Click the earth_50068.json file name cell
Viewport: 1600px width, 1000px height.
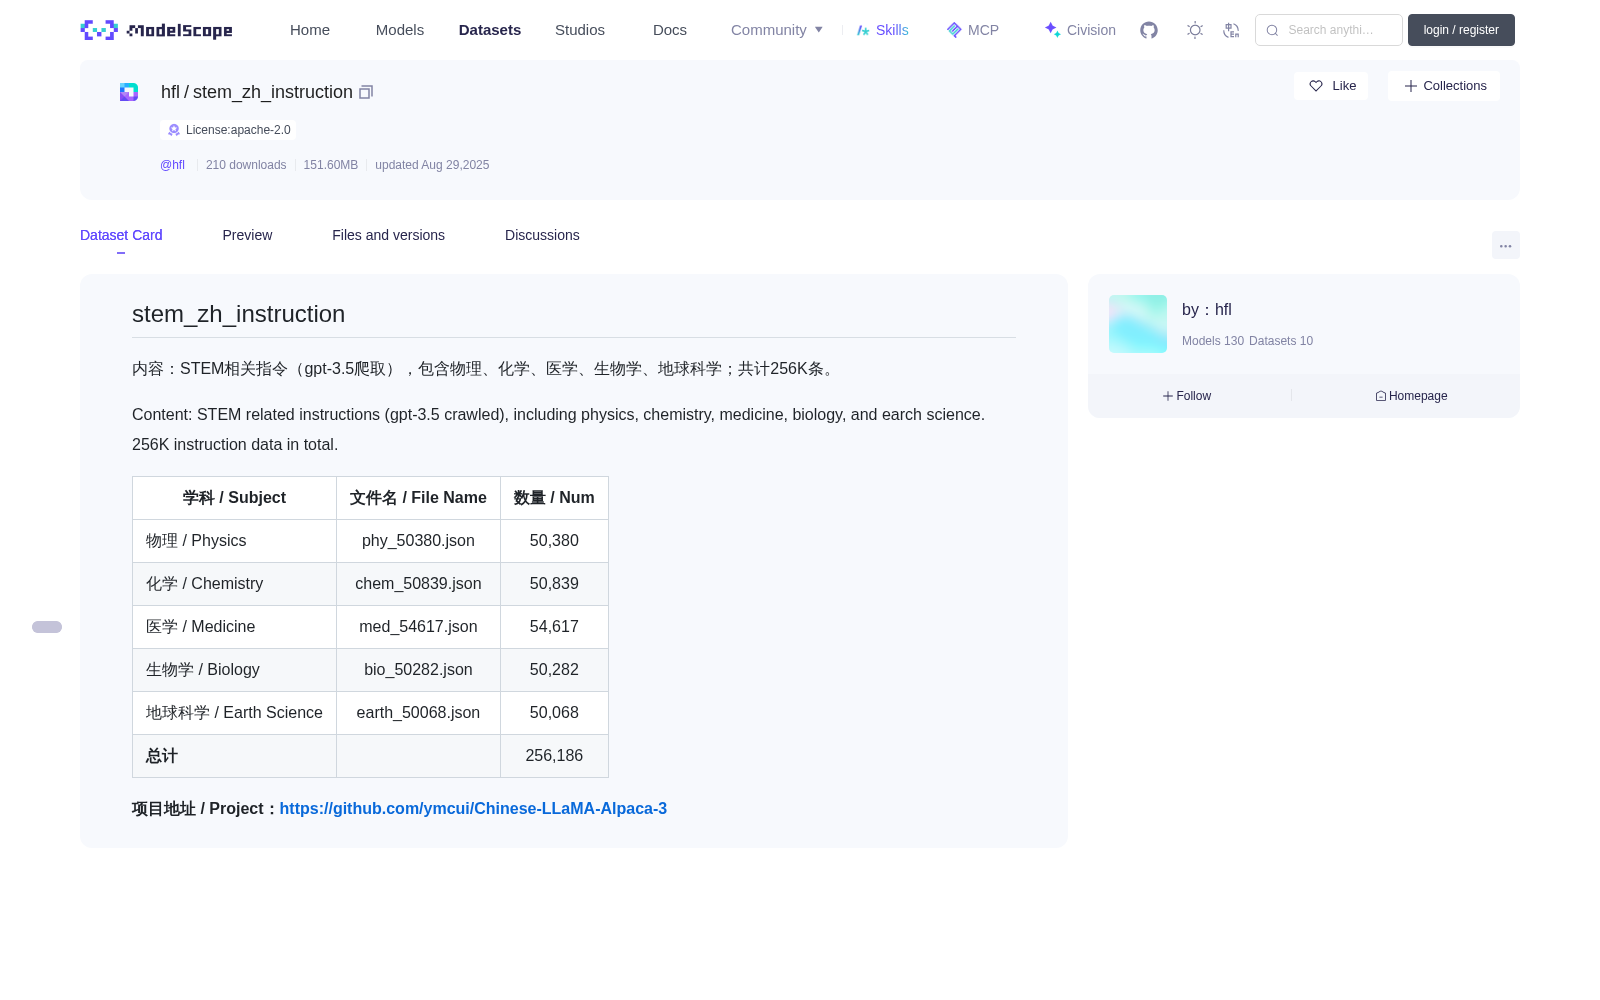418,713
